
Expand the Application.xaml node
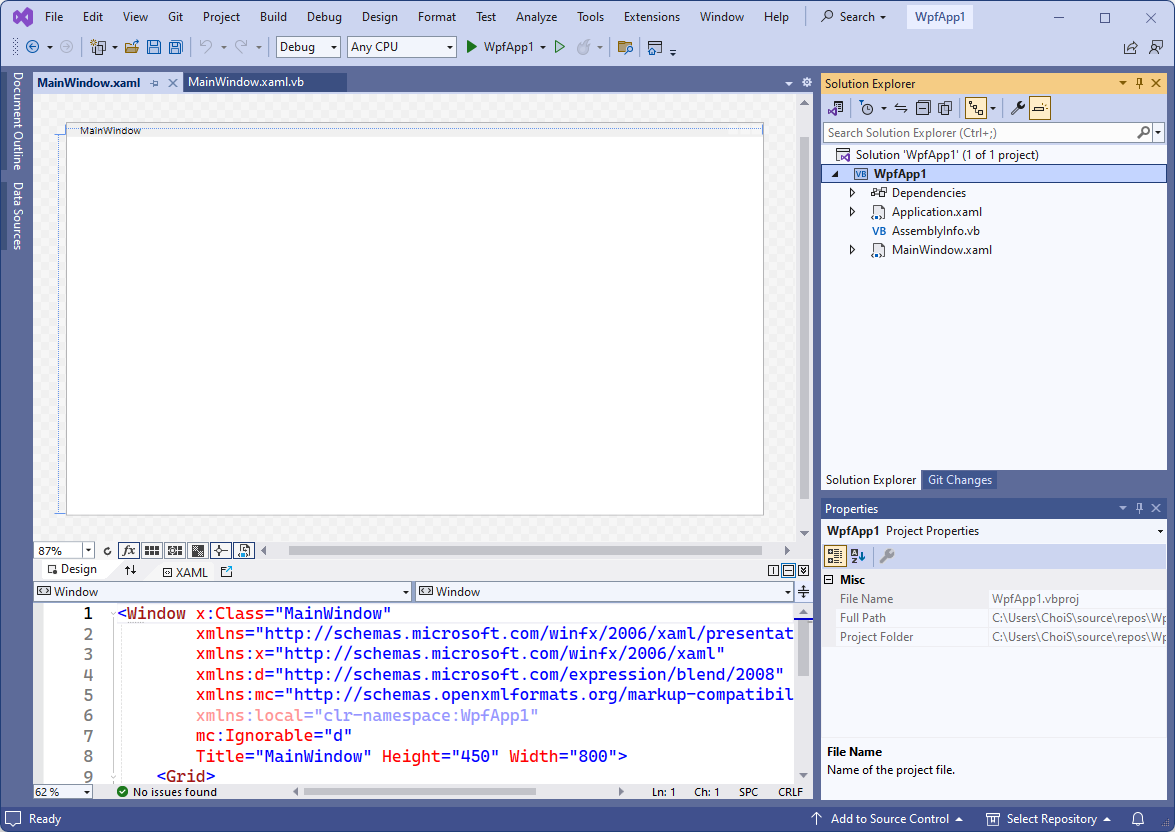(x=852, y=212)
